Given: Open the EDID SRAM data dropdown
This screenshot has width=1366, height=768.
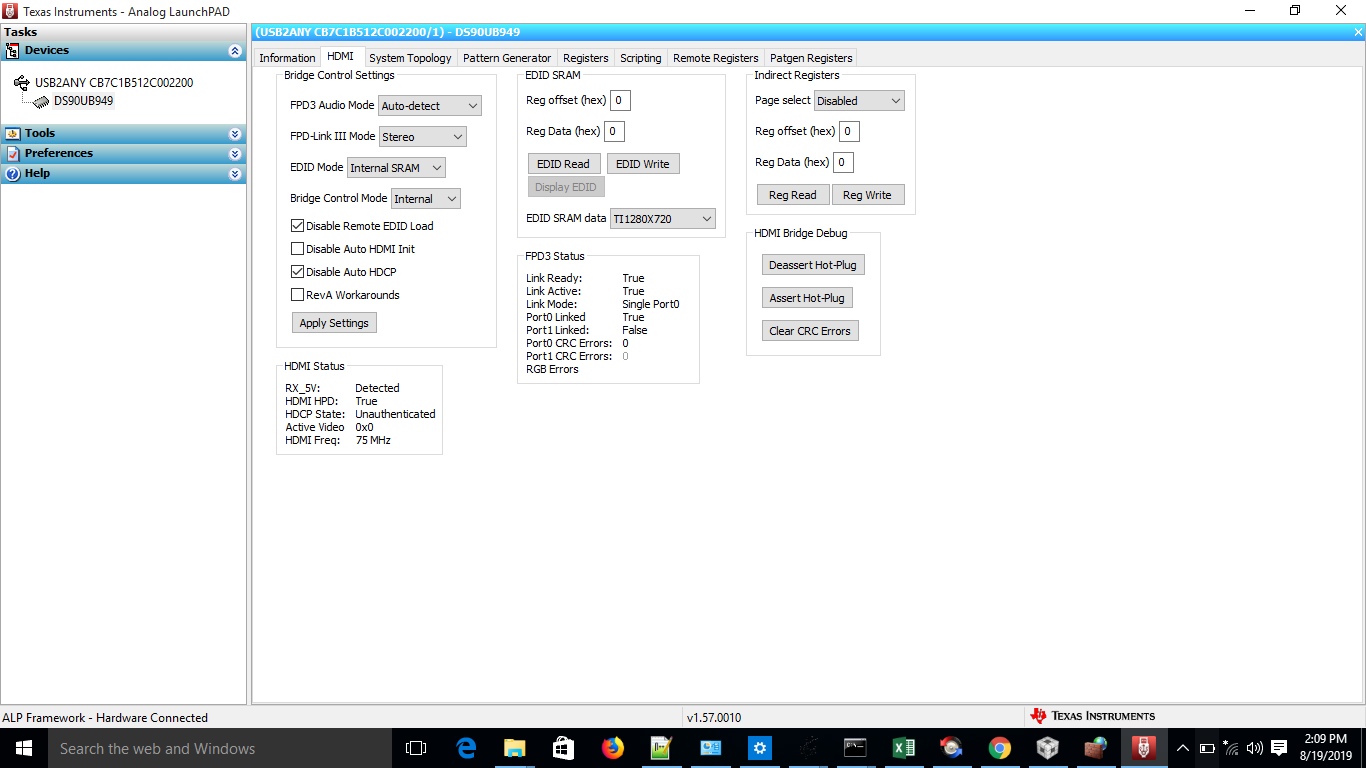Looking at the screenshot, I should pyautogui.click(x=663, y=219).
